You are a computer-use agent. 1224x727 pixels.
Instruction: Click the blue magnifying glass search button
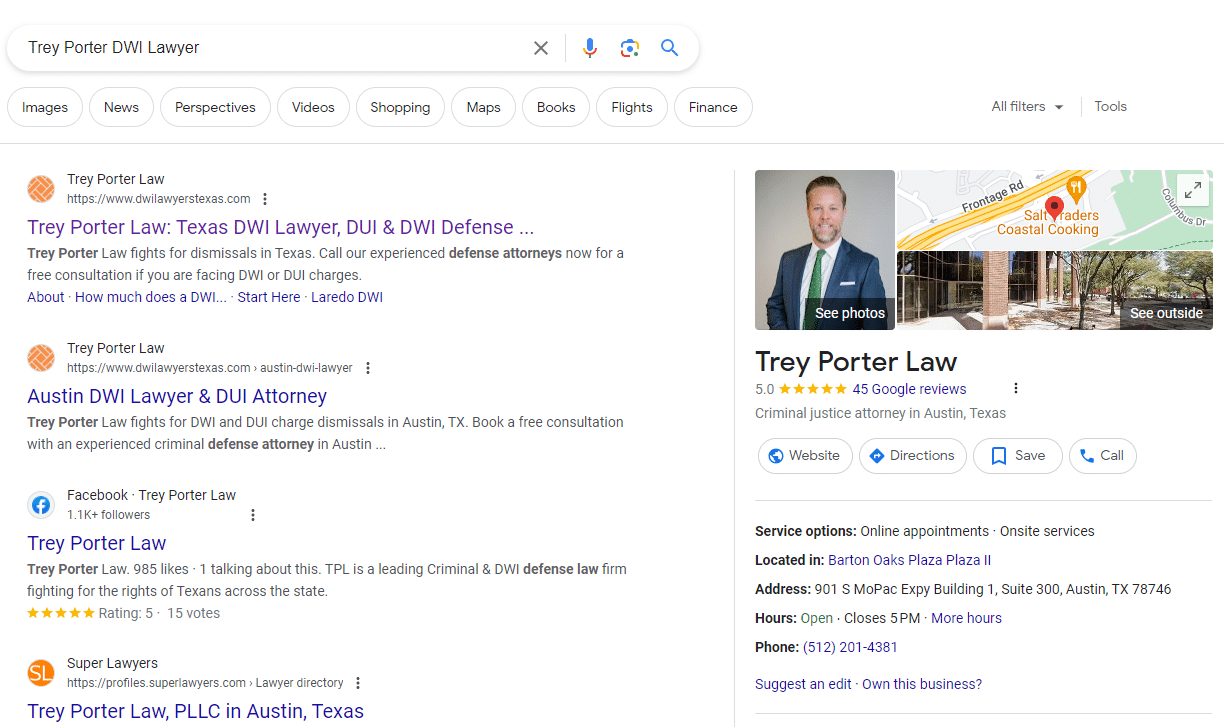pyautogui.click(x=670, y=48)
